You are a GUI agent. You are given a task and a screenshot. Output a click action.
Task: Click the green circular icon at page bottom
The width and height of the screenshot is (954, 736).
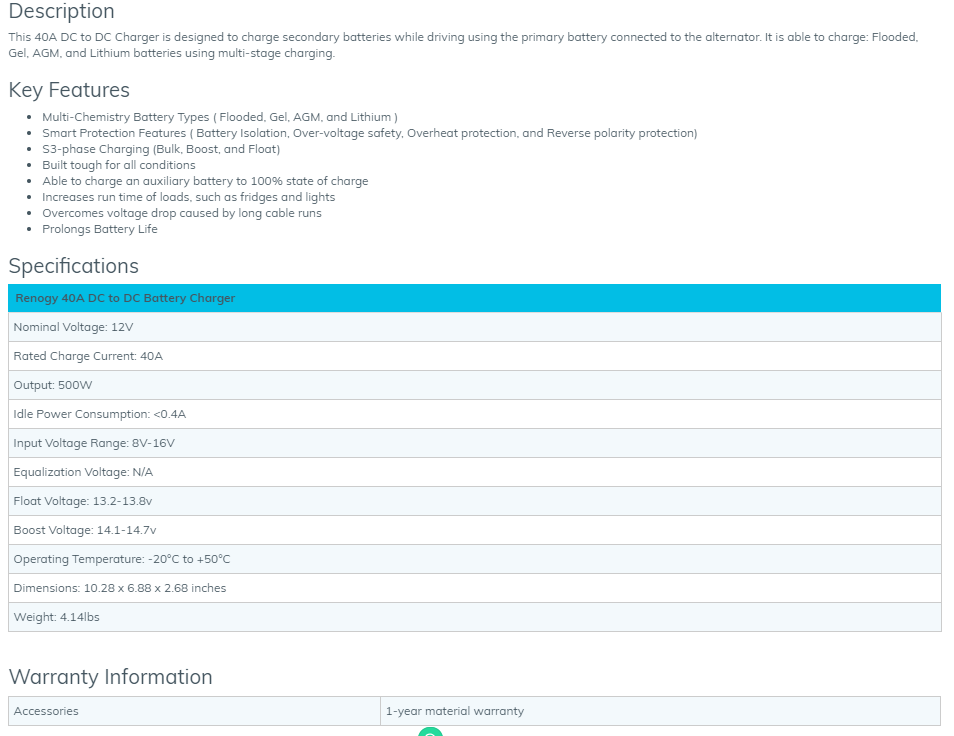[x=430, y=732]
